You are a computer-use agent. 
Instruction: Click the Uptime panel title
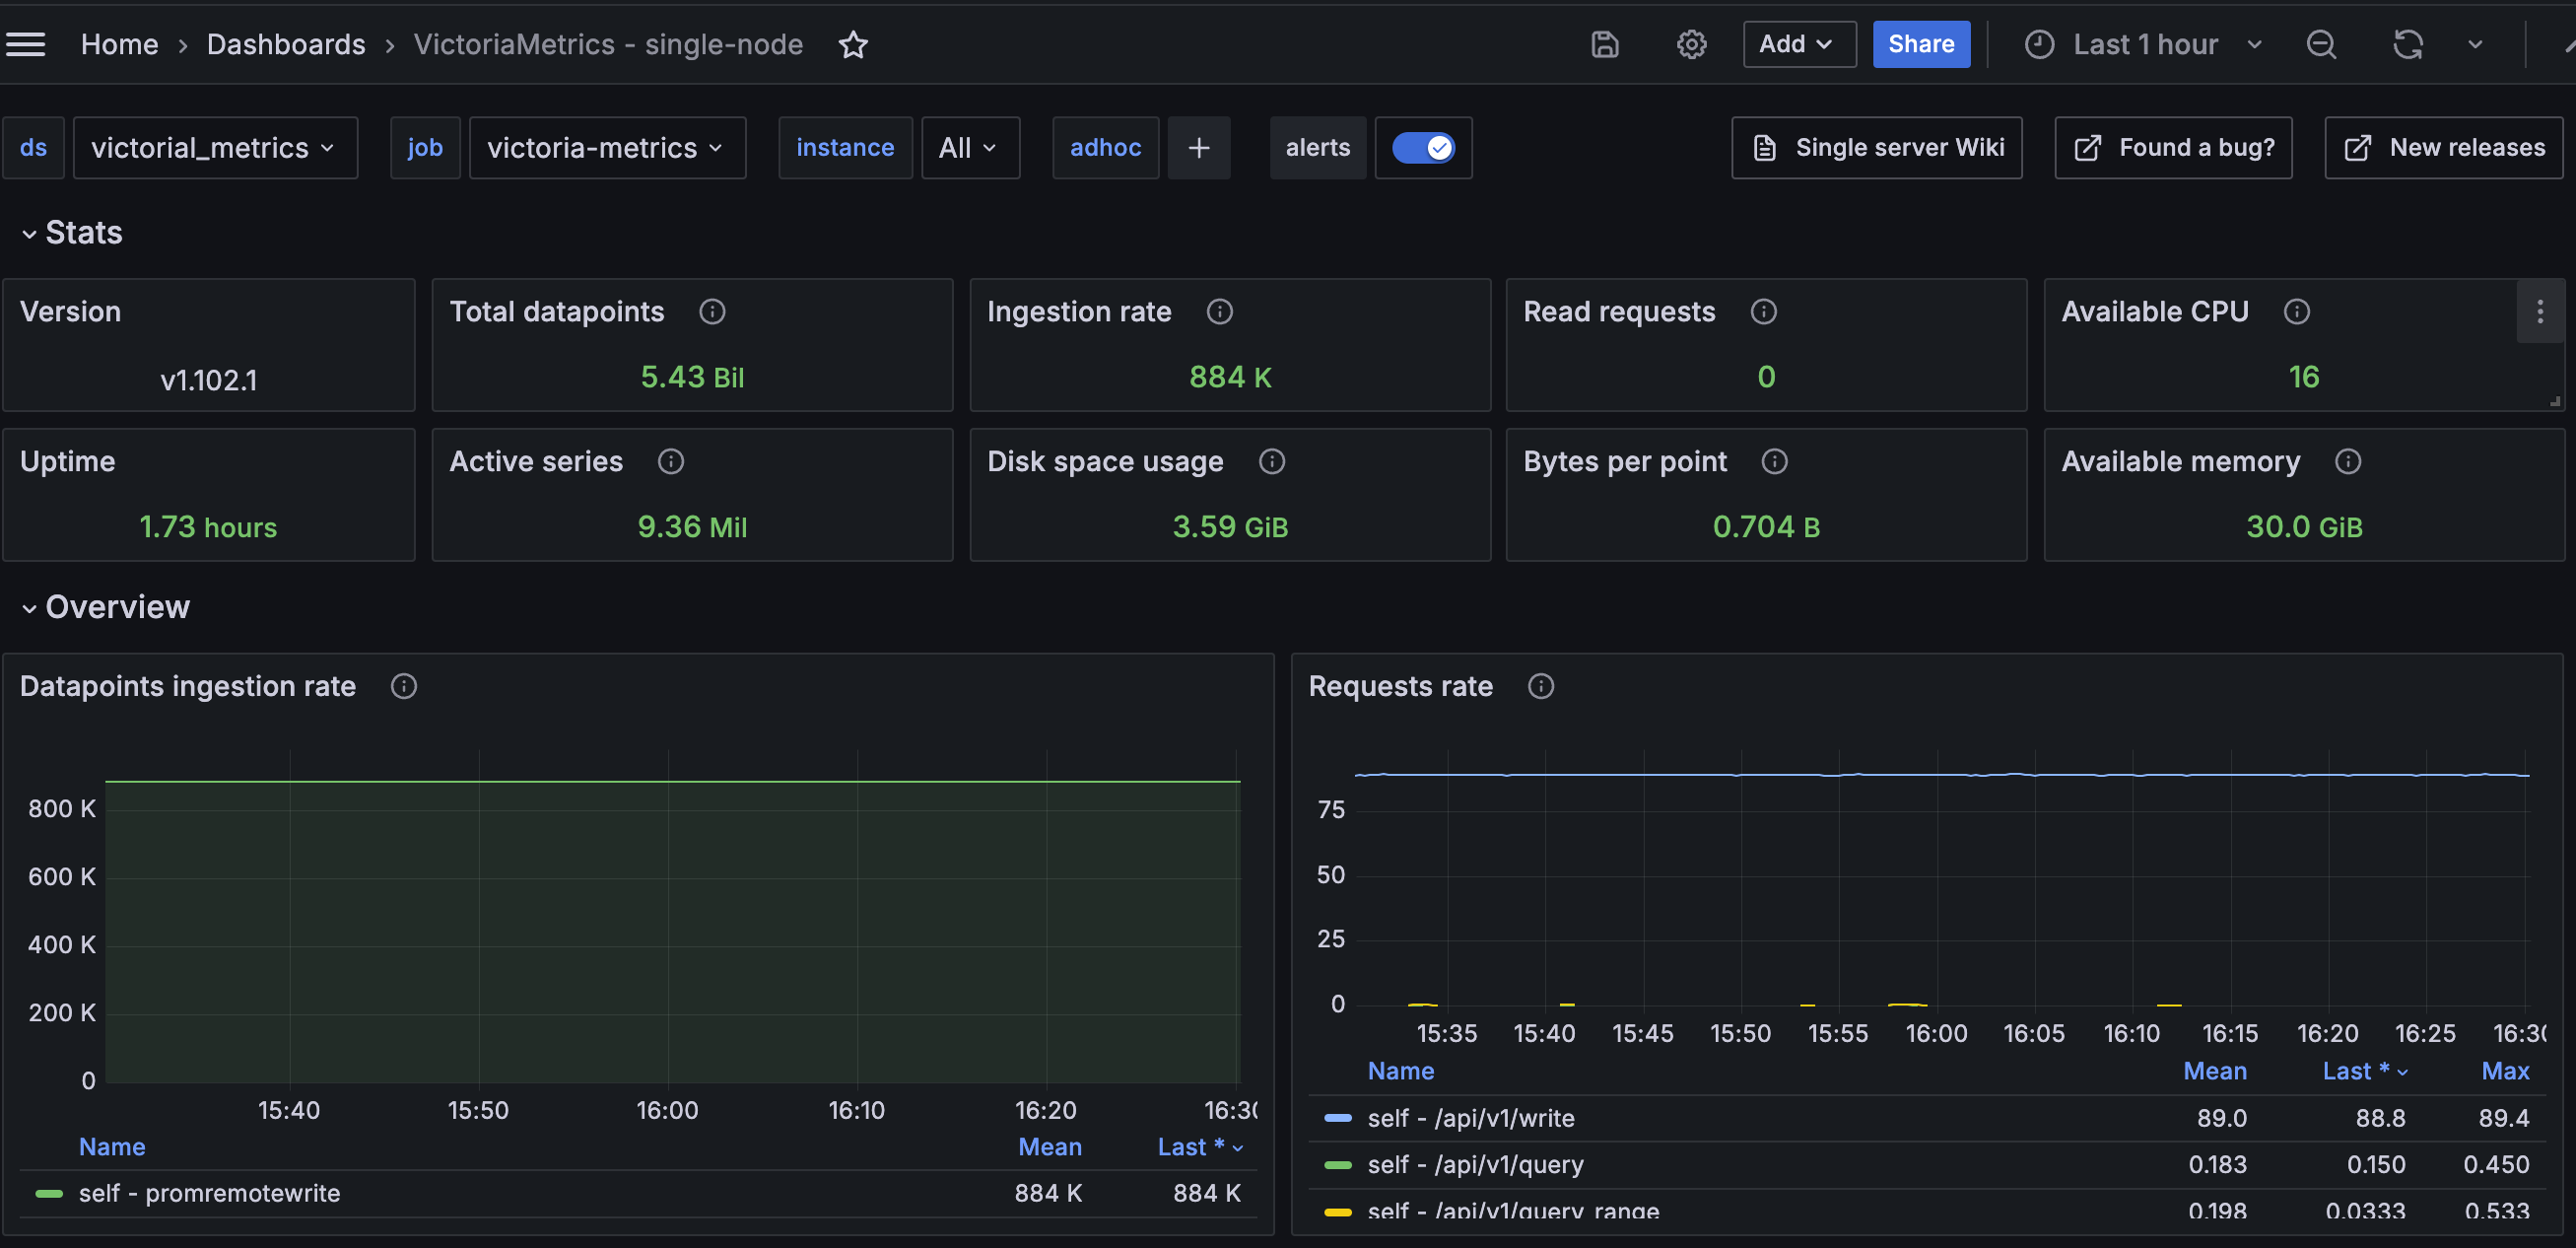coord(68,462)
